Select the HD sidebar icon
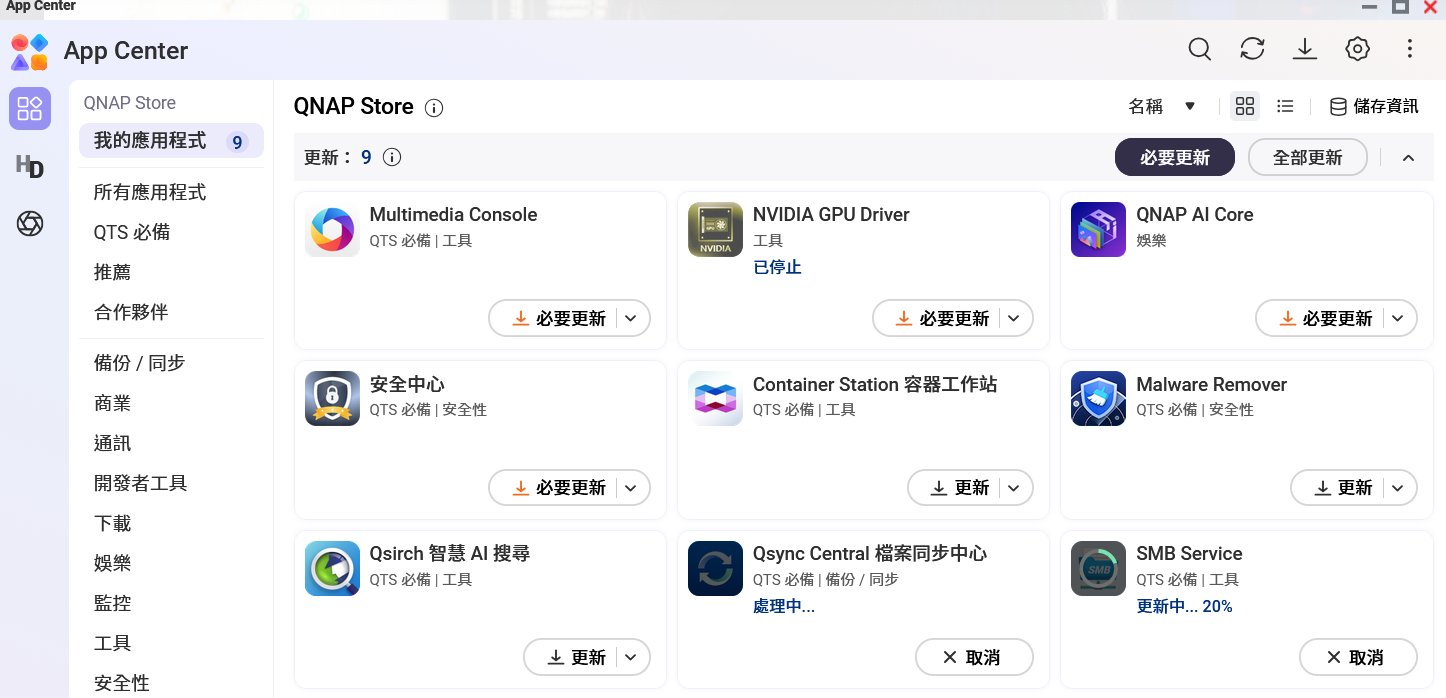 [x=30, y=167]
